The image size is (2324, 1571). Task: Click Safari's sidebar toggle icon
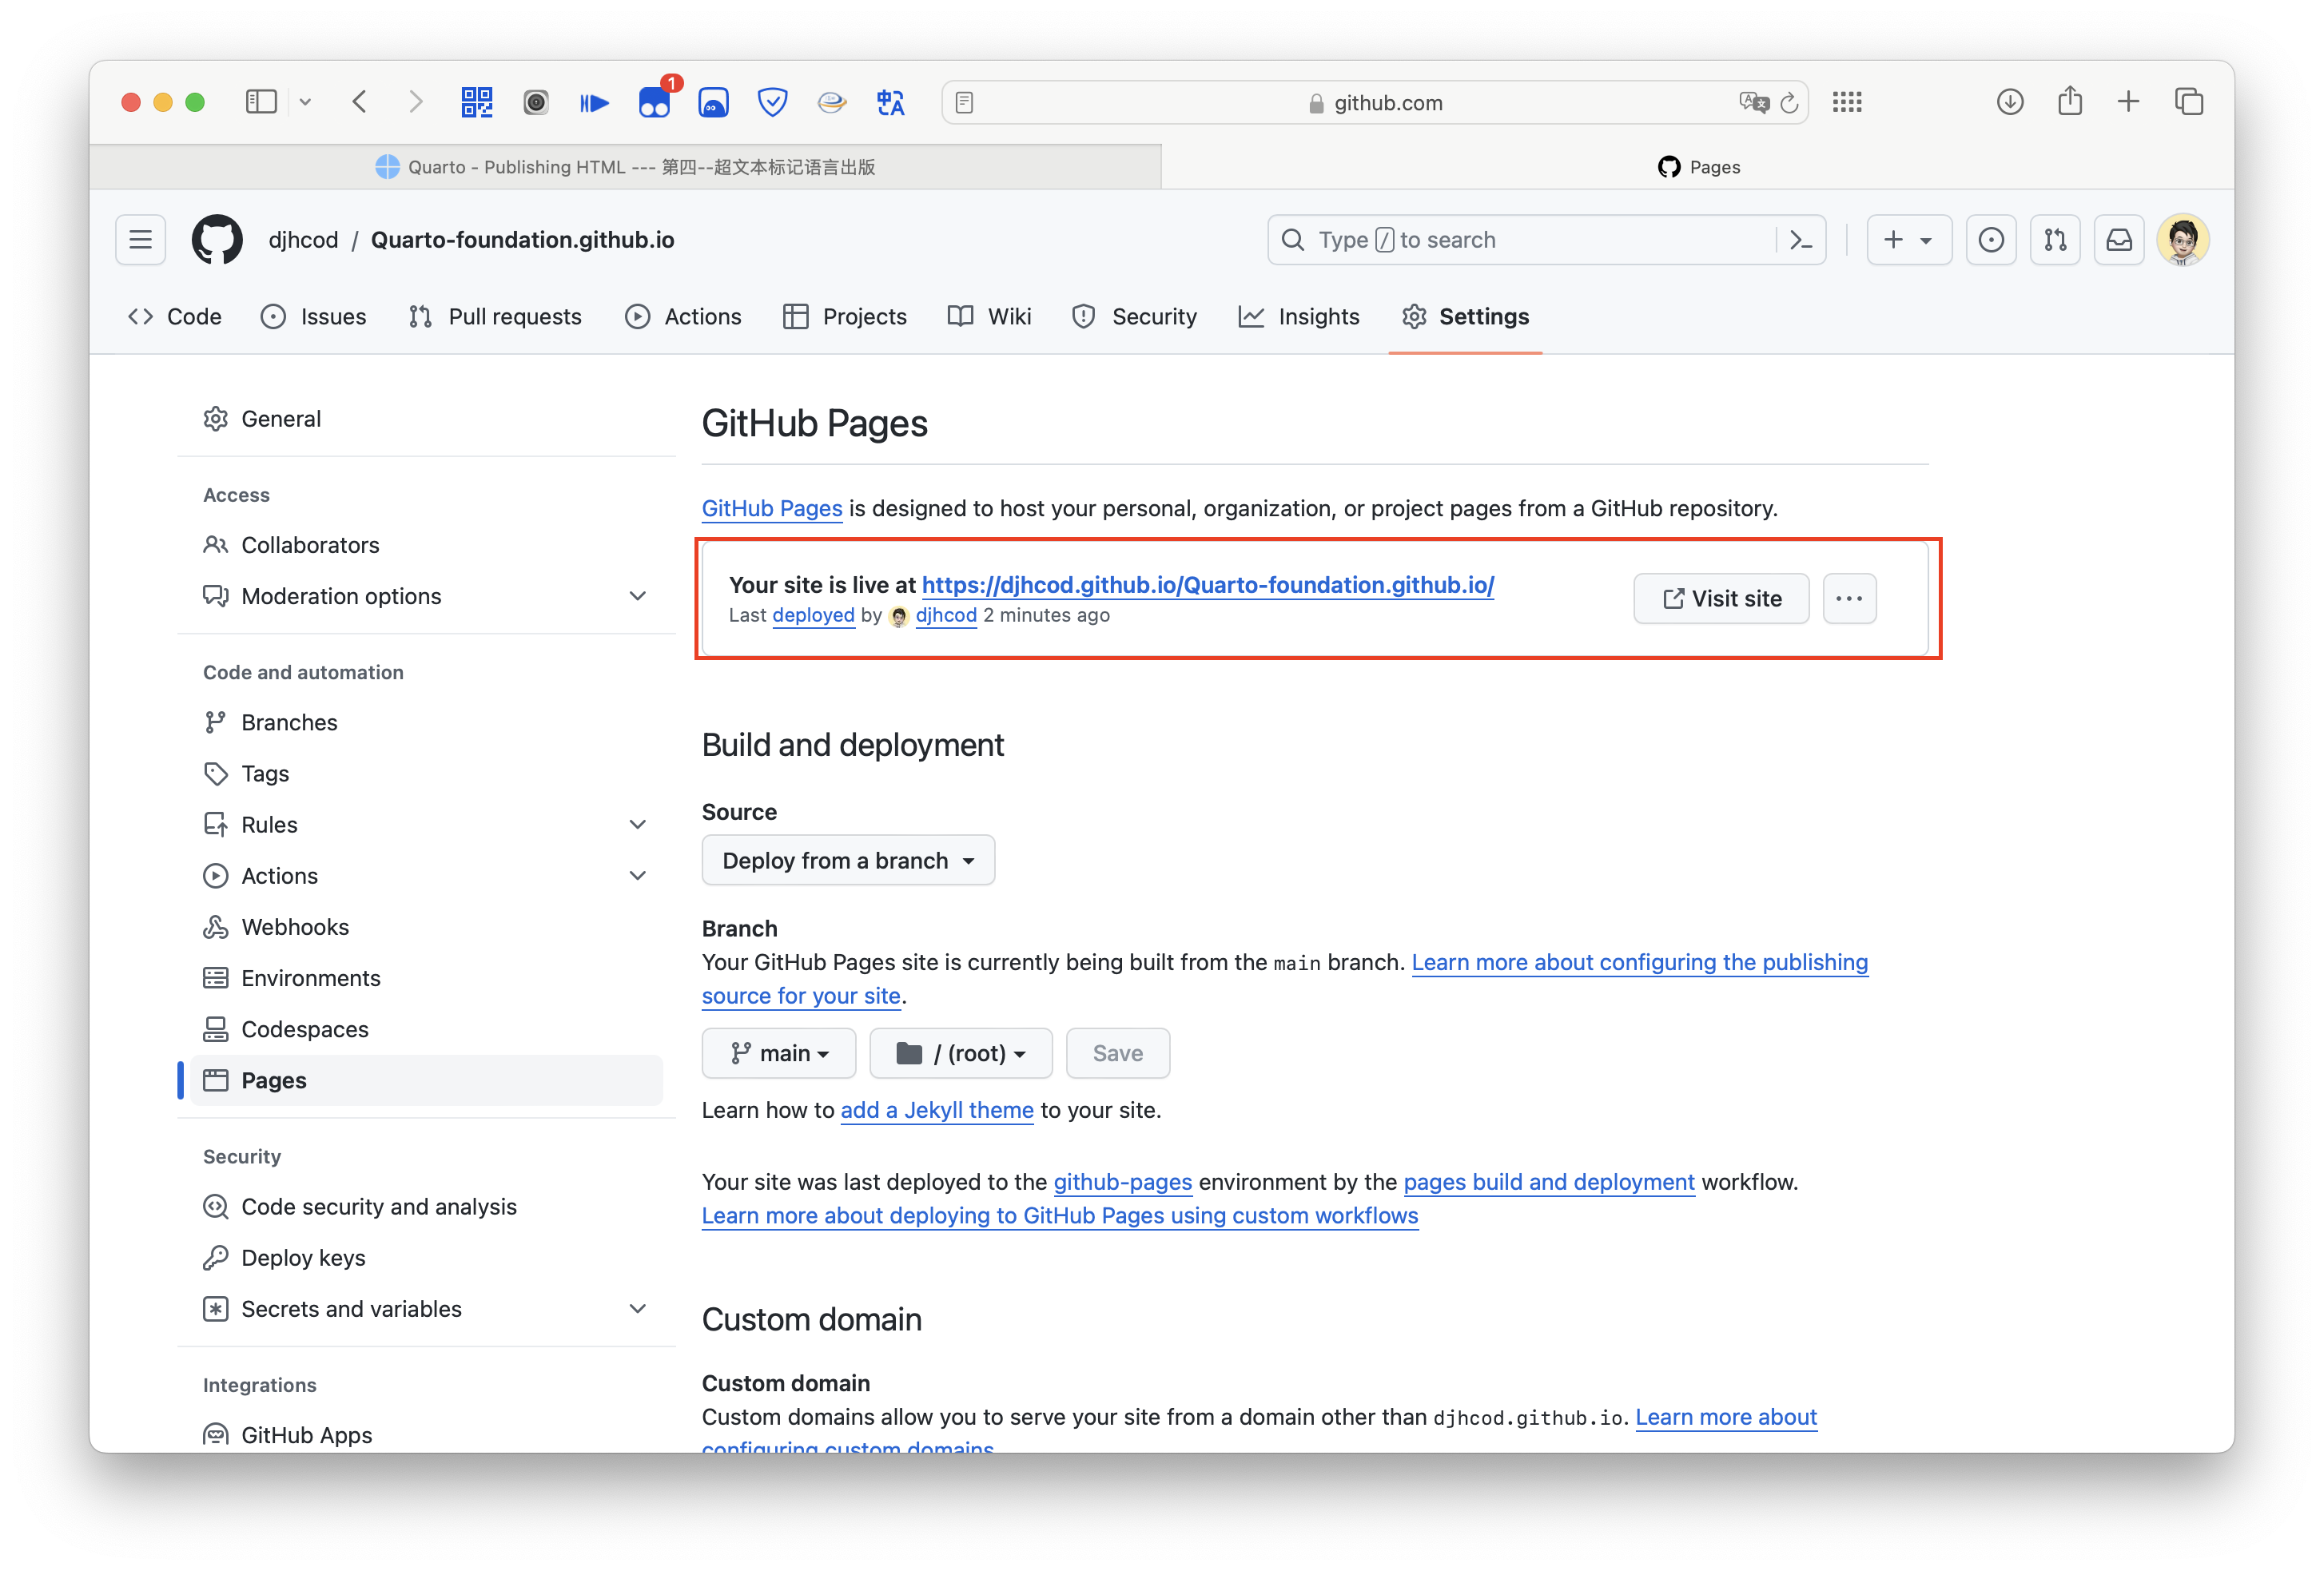point(261,102)
